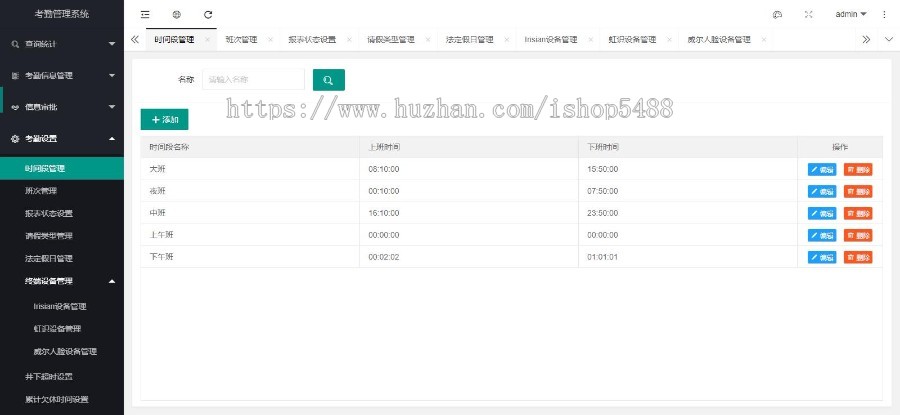Open 班次管理 in the sidebar

pyautogui.click(x=62, y=191)
